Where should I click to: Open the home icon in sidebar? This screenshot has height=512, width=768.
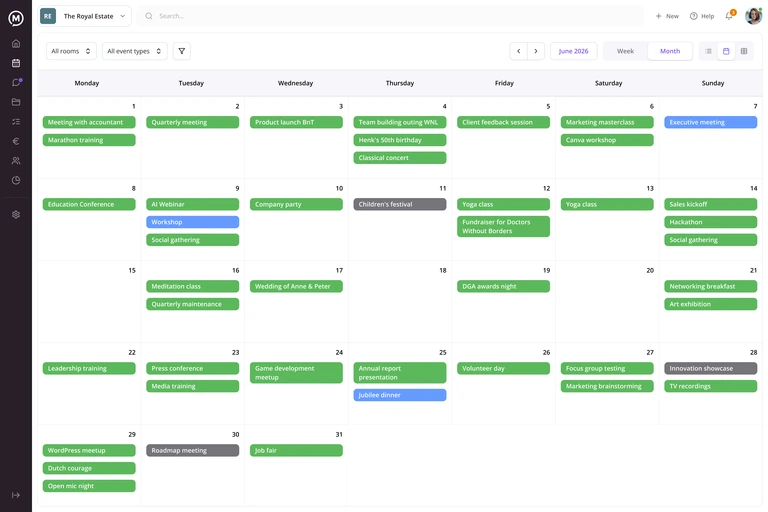[x=16, y=44]
